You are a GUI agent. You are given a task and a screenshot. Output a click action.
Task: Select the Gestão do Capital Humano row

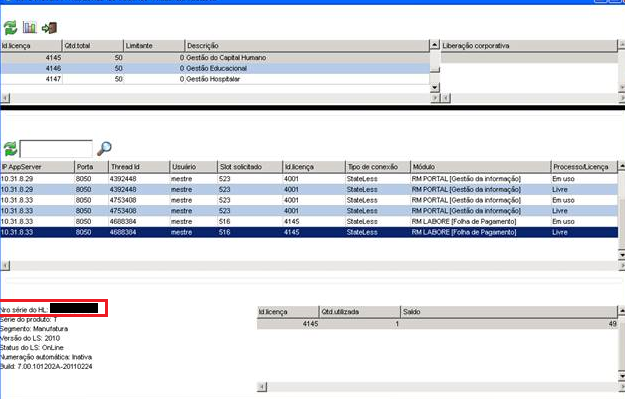(x=215, y=58)
